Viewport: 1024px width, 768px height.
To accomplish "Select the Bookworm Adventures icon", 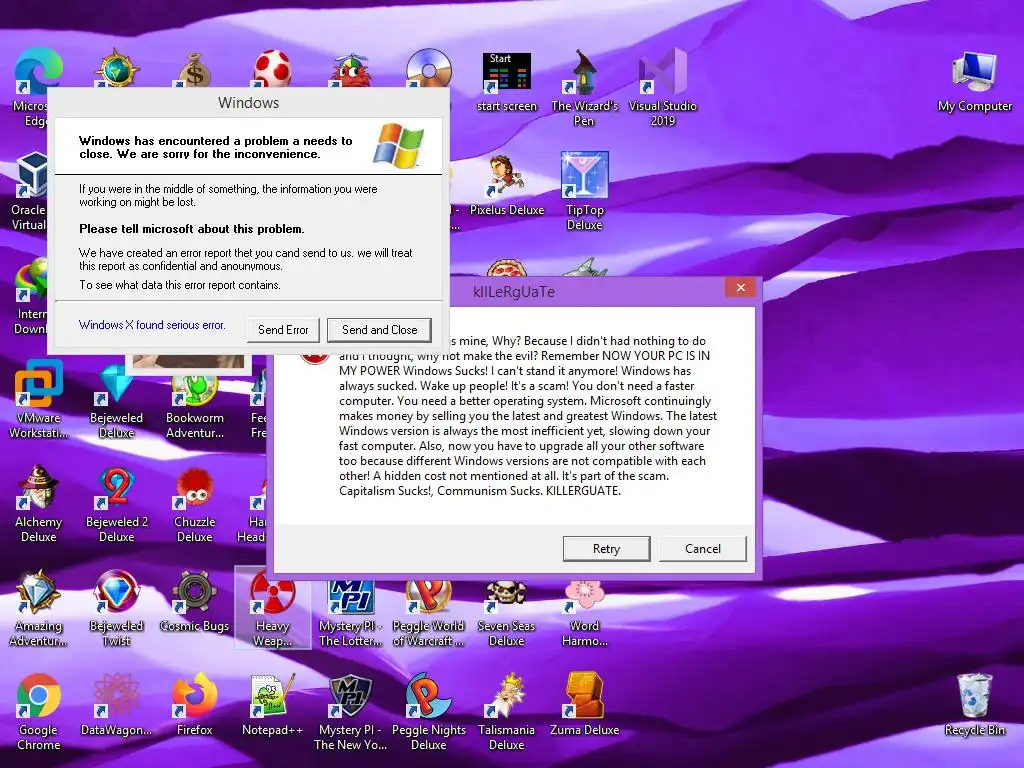I will pos(195,403).
